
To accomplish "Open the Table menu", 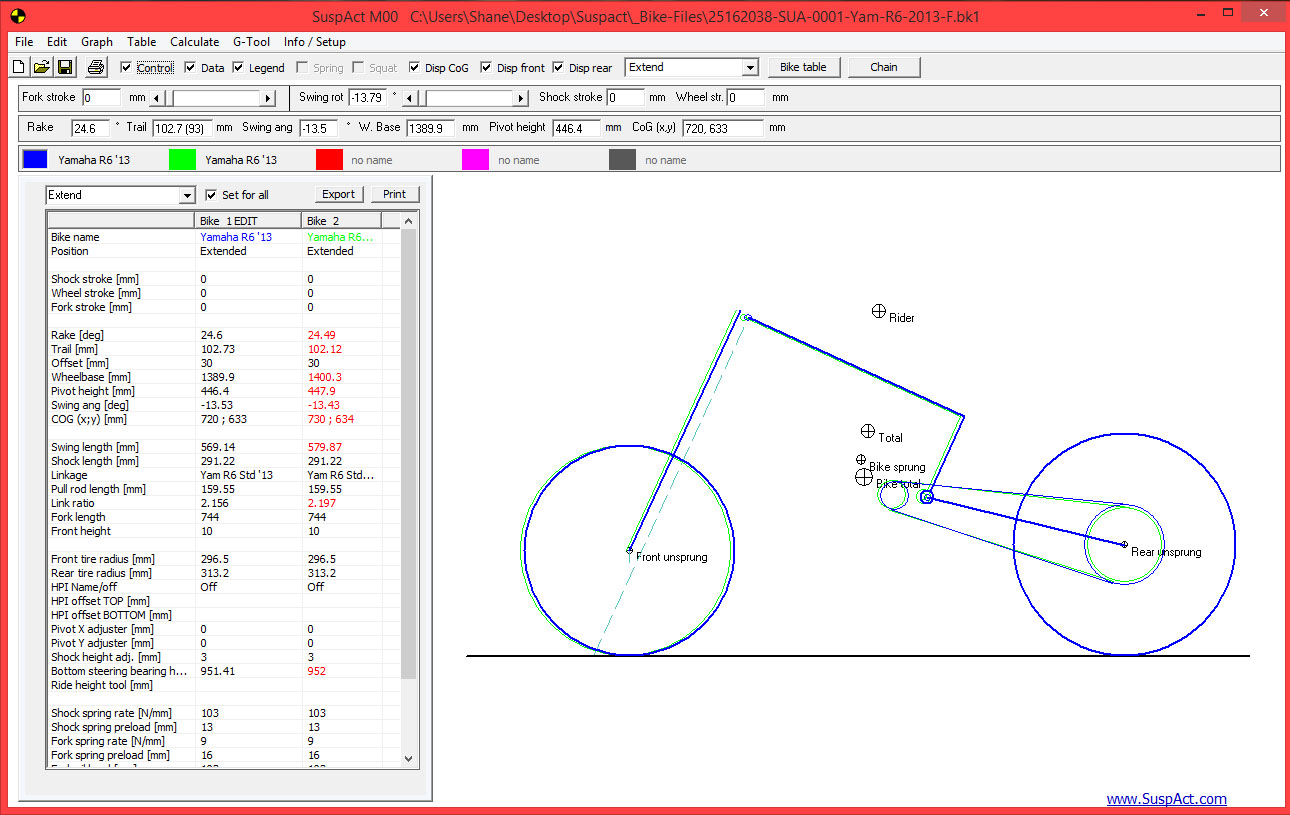I will [x=141, y=42].
